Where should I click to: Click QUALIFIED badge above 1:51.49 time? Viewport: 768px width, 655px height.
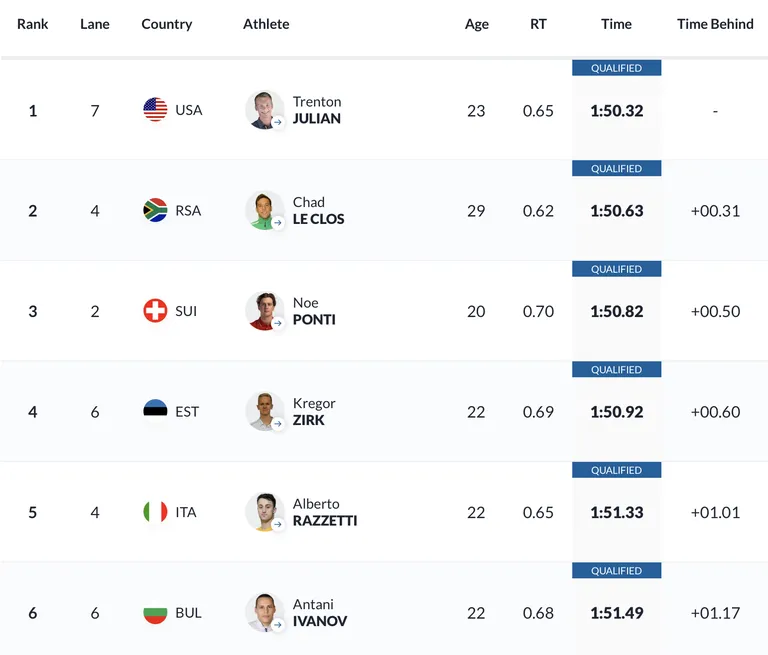616,571
